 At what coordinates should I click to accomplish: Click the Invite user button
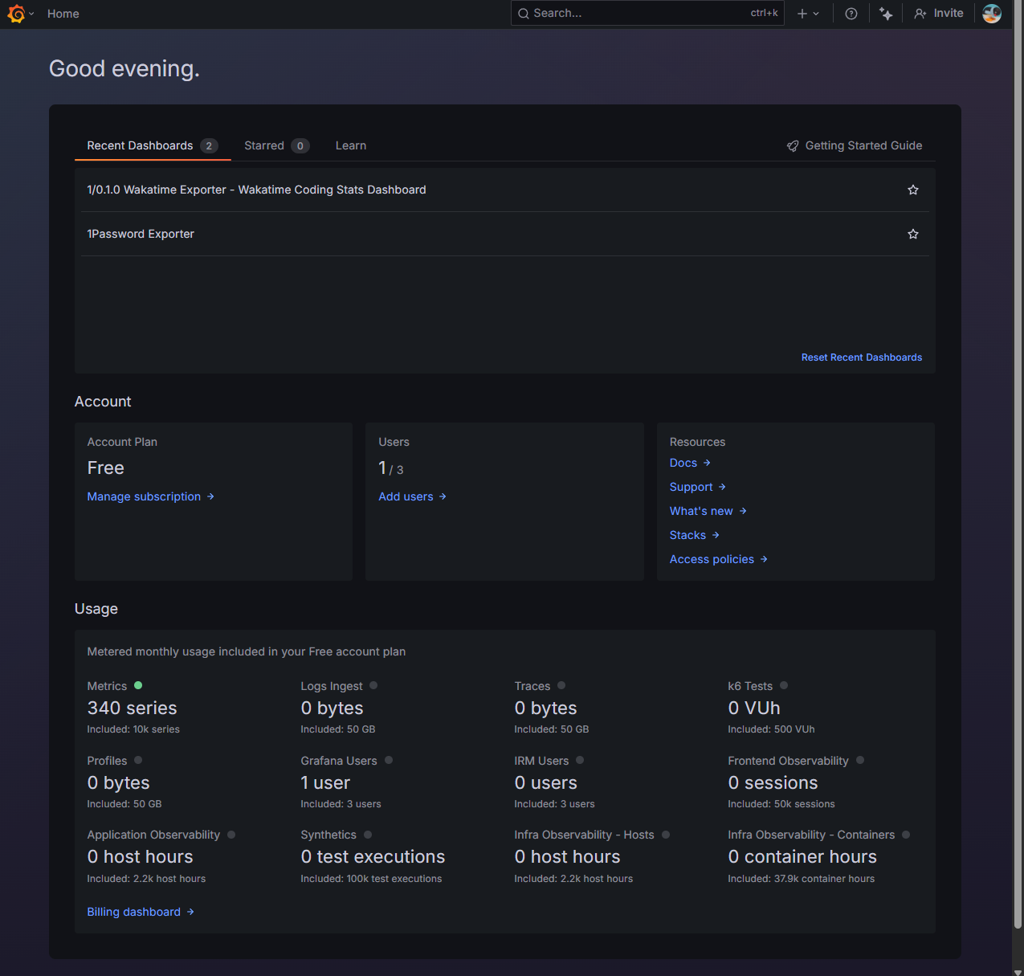(938, 14)
